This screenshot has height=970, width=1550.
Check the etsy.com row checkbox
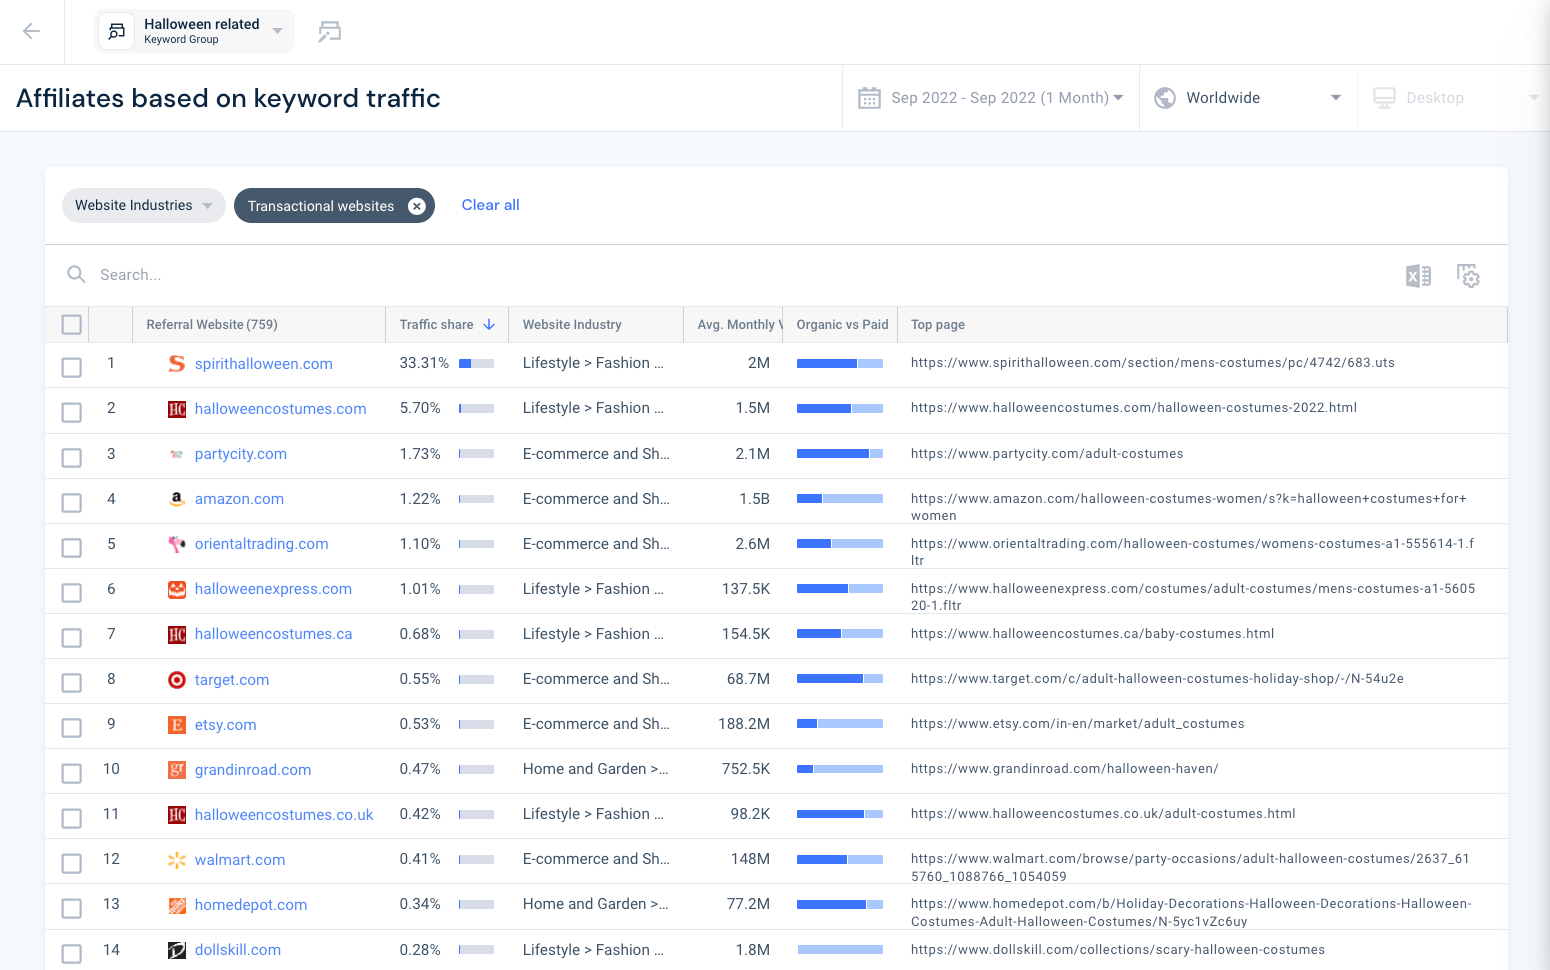coord(71,727)
